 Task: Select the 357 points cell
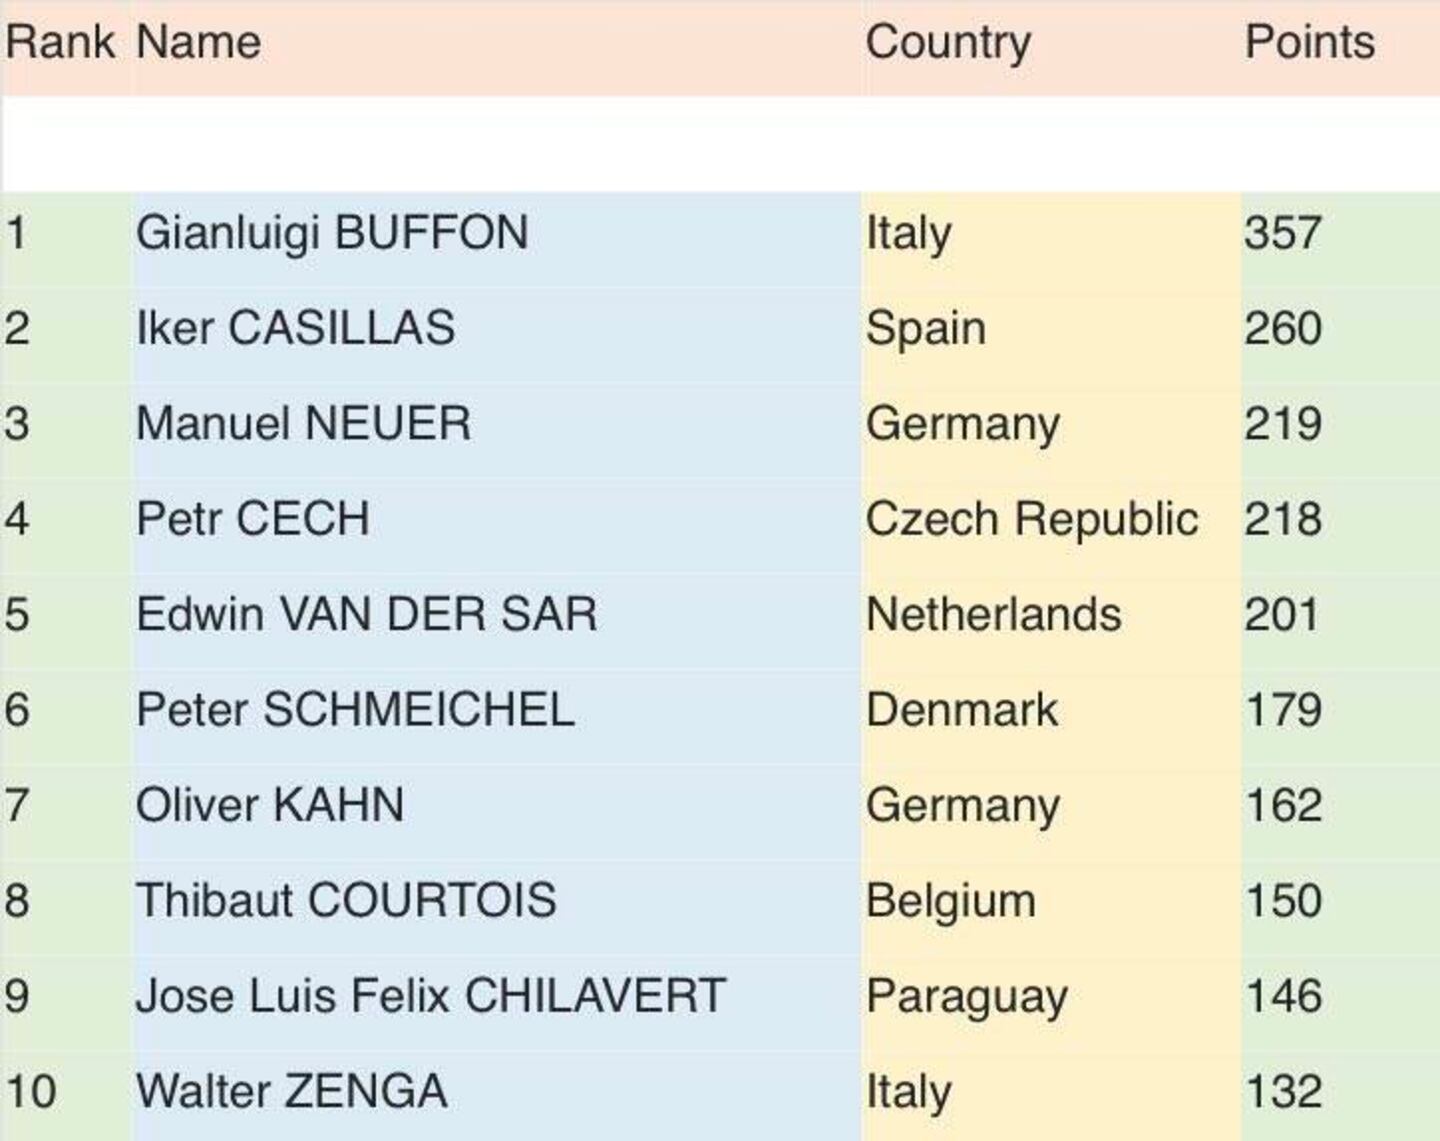[x=1283, y=233]
